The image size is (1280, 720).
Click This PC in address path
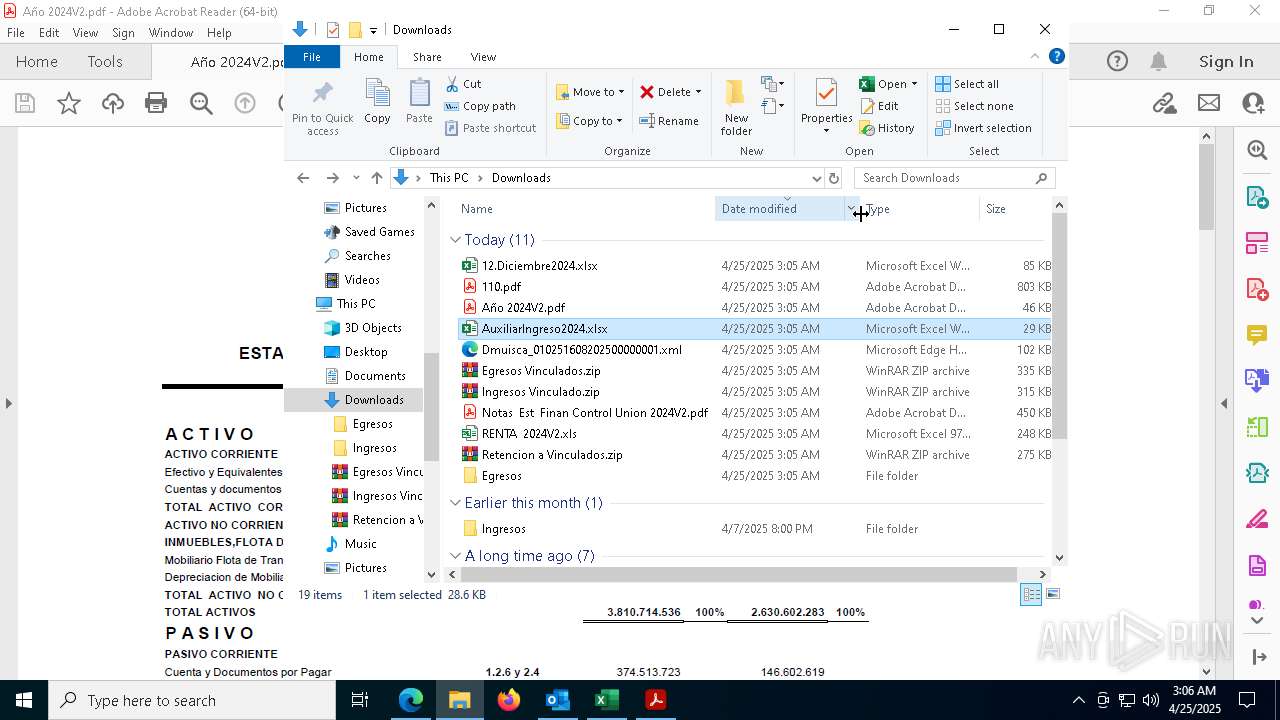pos(449,178)
